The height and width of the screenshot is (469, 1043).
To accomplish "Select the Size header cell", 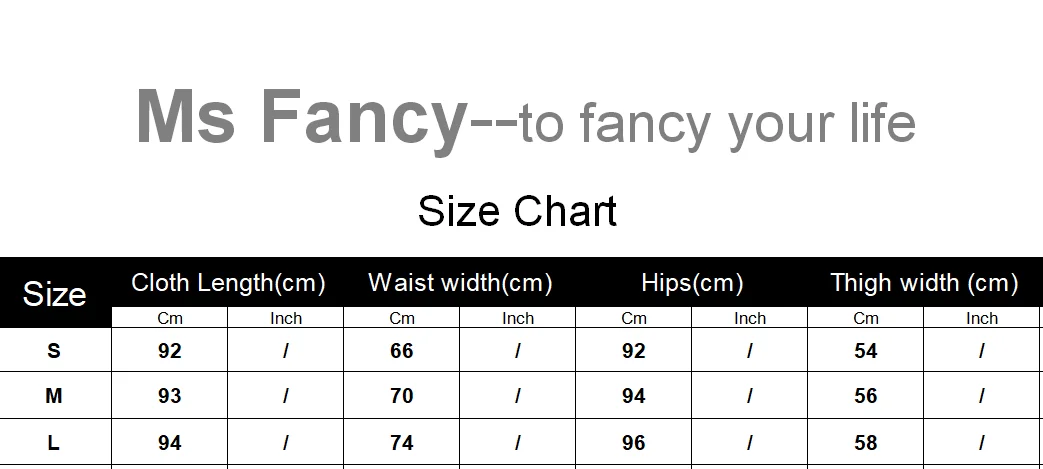I will (55, 294).
